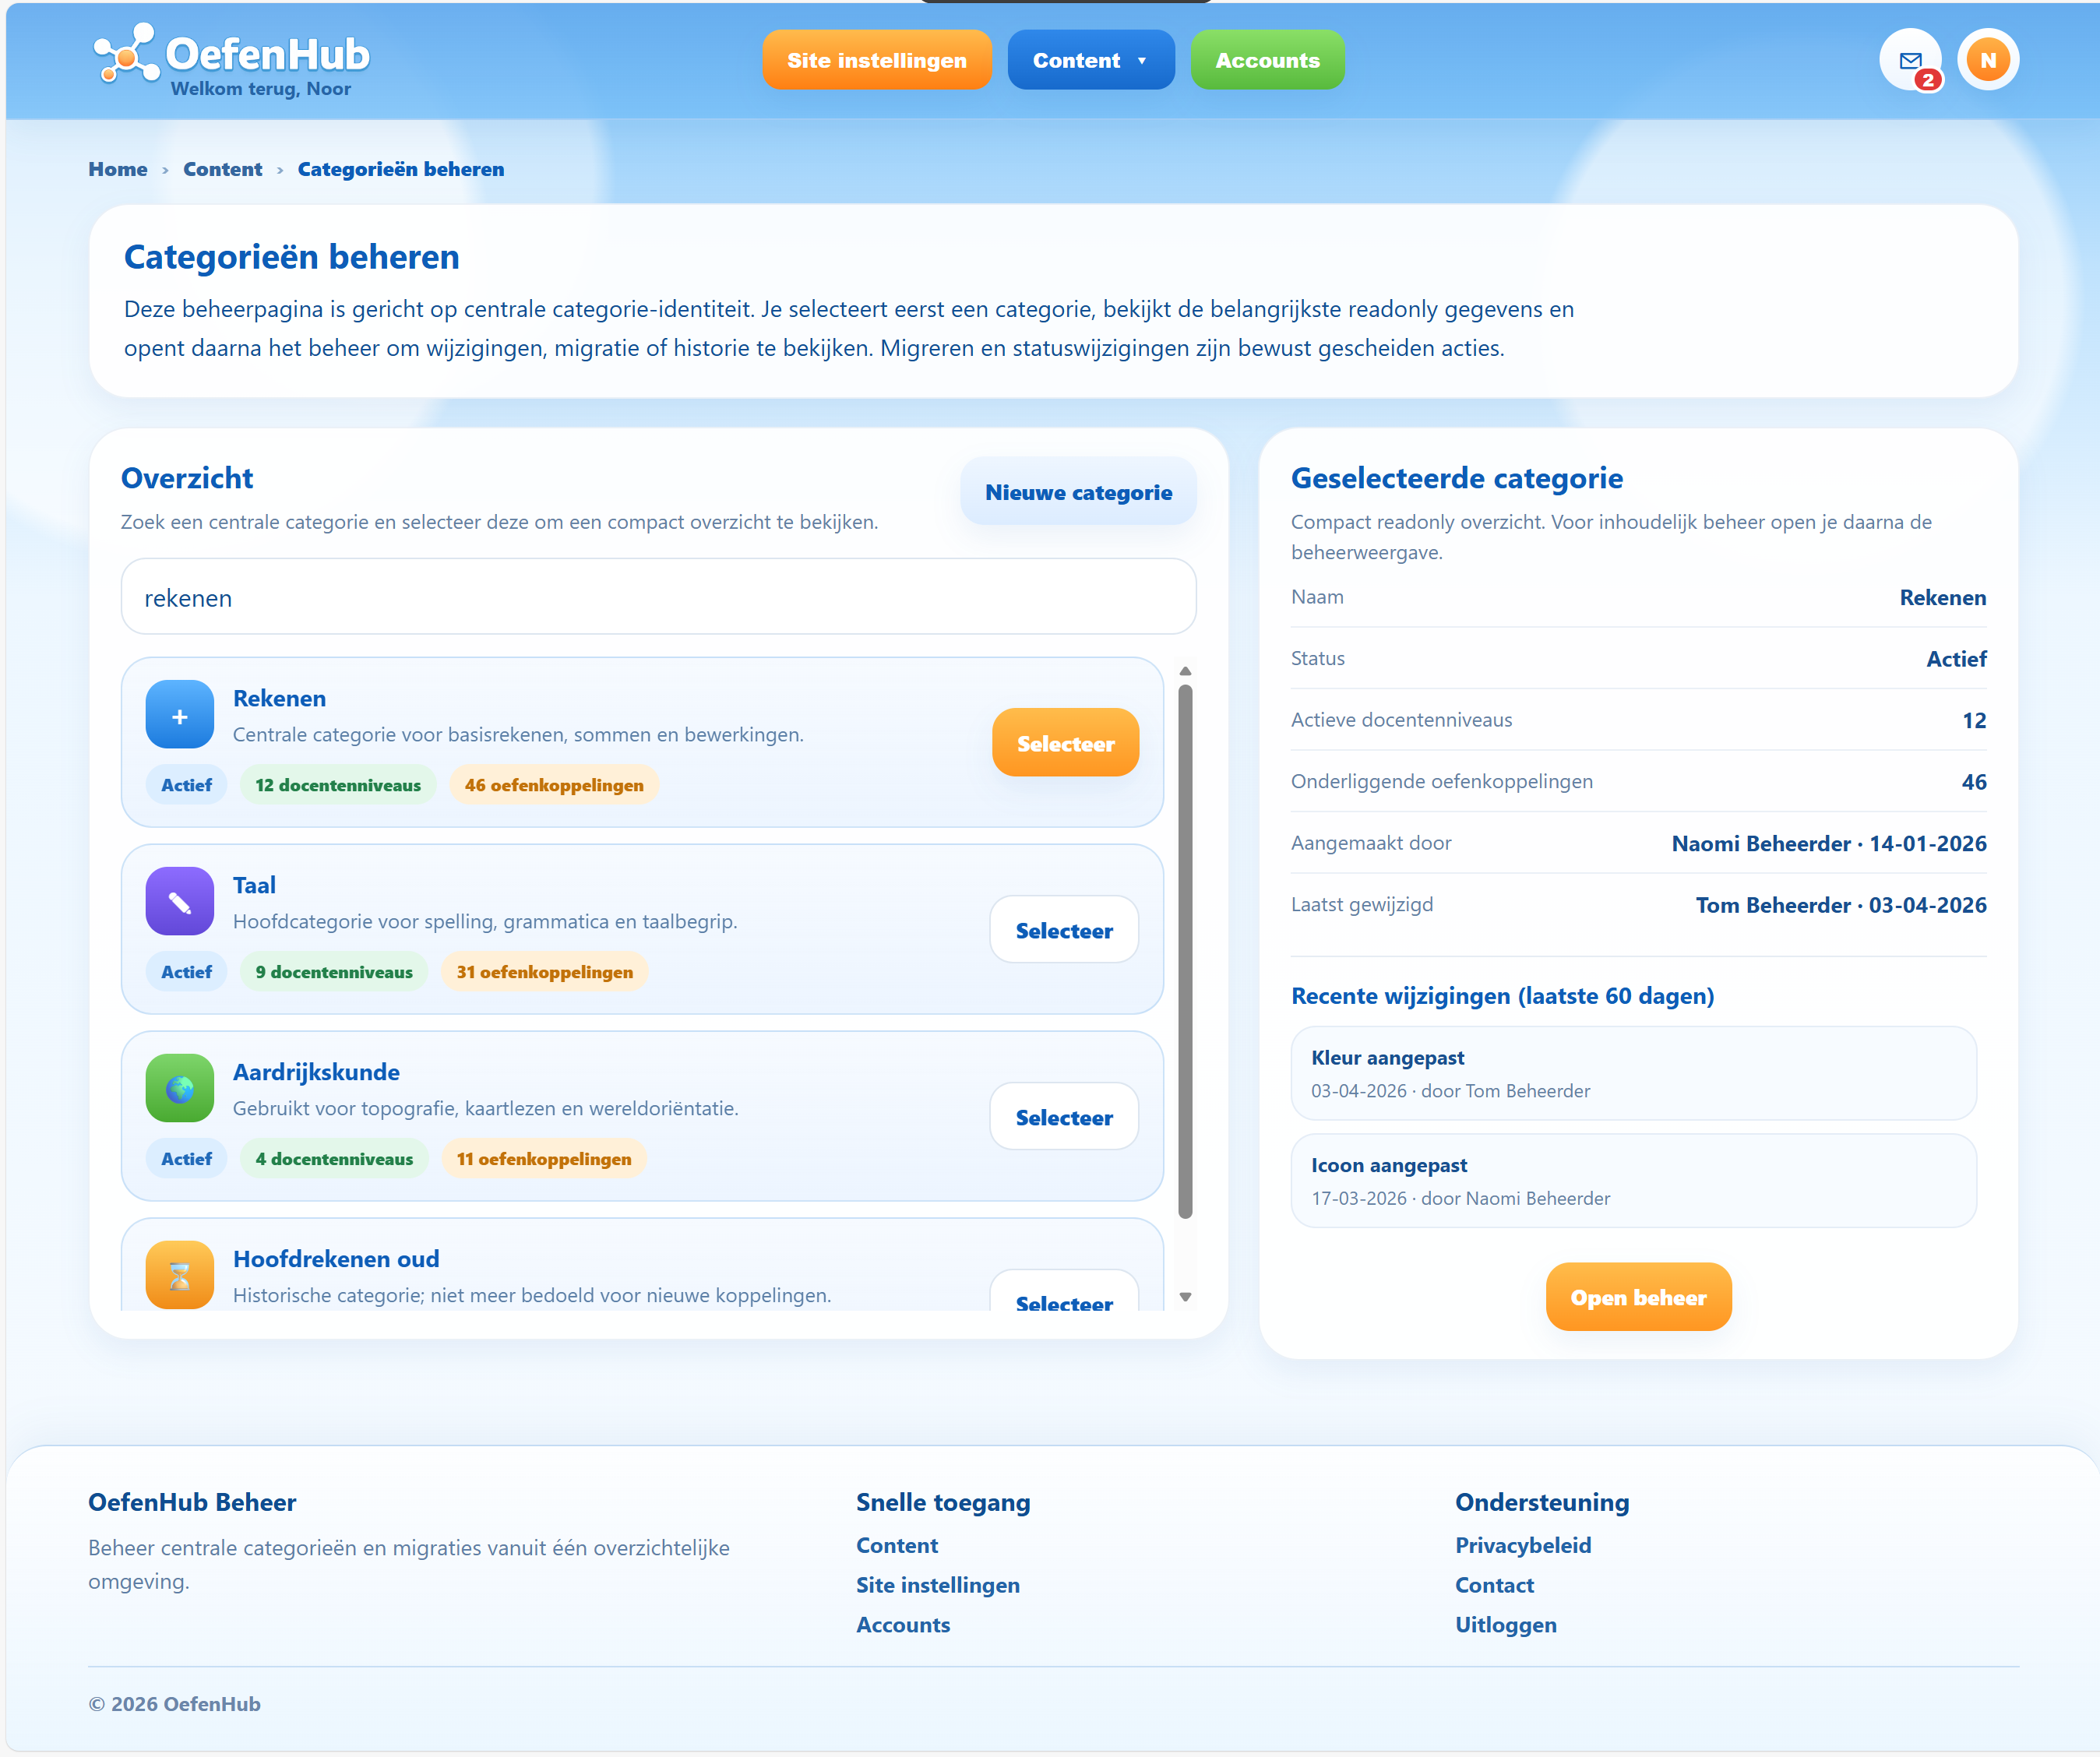The height and width of the screenshot is (1757, 2100).
Task: Go to Content breadcrumb
Action: click(222, 170)
